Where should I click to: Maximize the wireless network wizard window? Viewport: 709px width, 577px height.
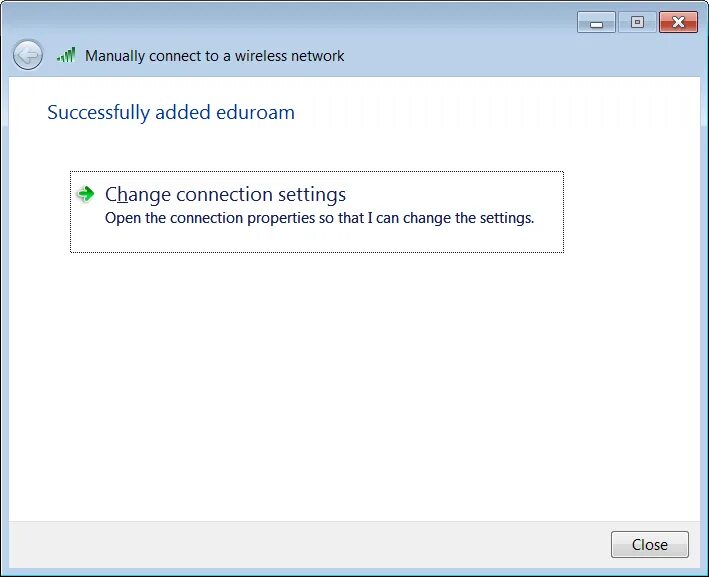(637, 22)
